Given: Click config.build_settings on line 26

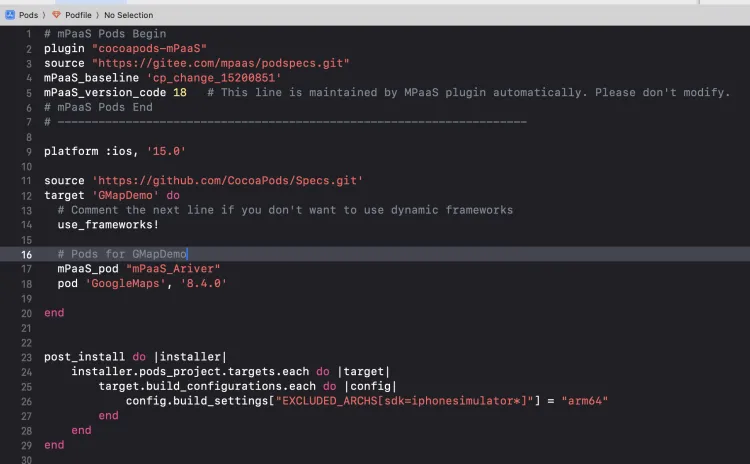Looking at the screenshot, I should point(197,401).
